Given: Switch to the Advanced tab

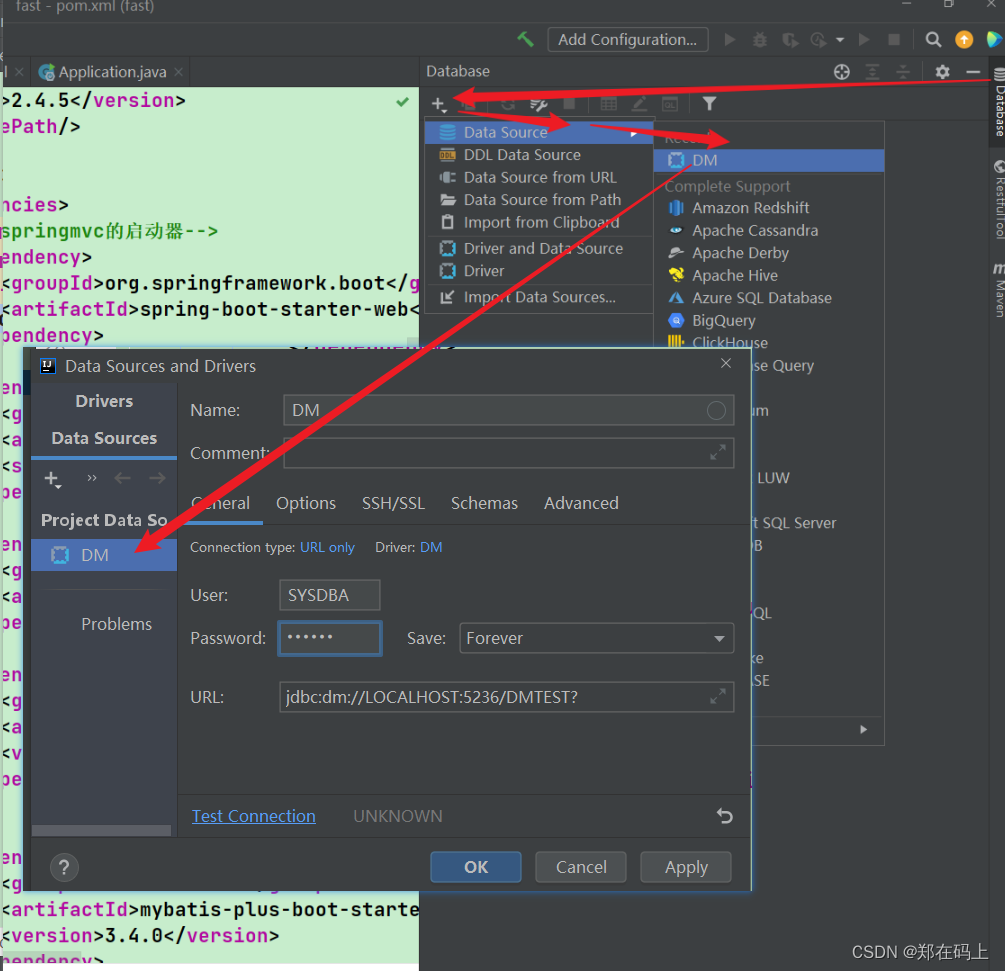Looking at the screenshot, I should coord(581,504).
